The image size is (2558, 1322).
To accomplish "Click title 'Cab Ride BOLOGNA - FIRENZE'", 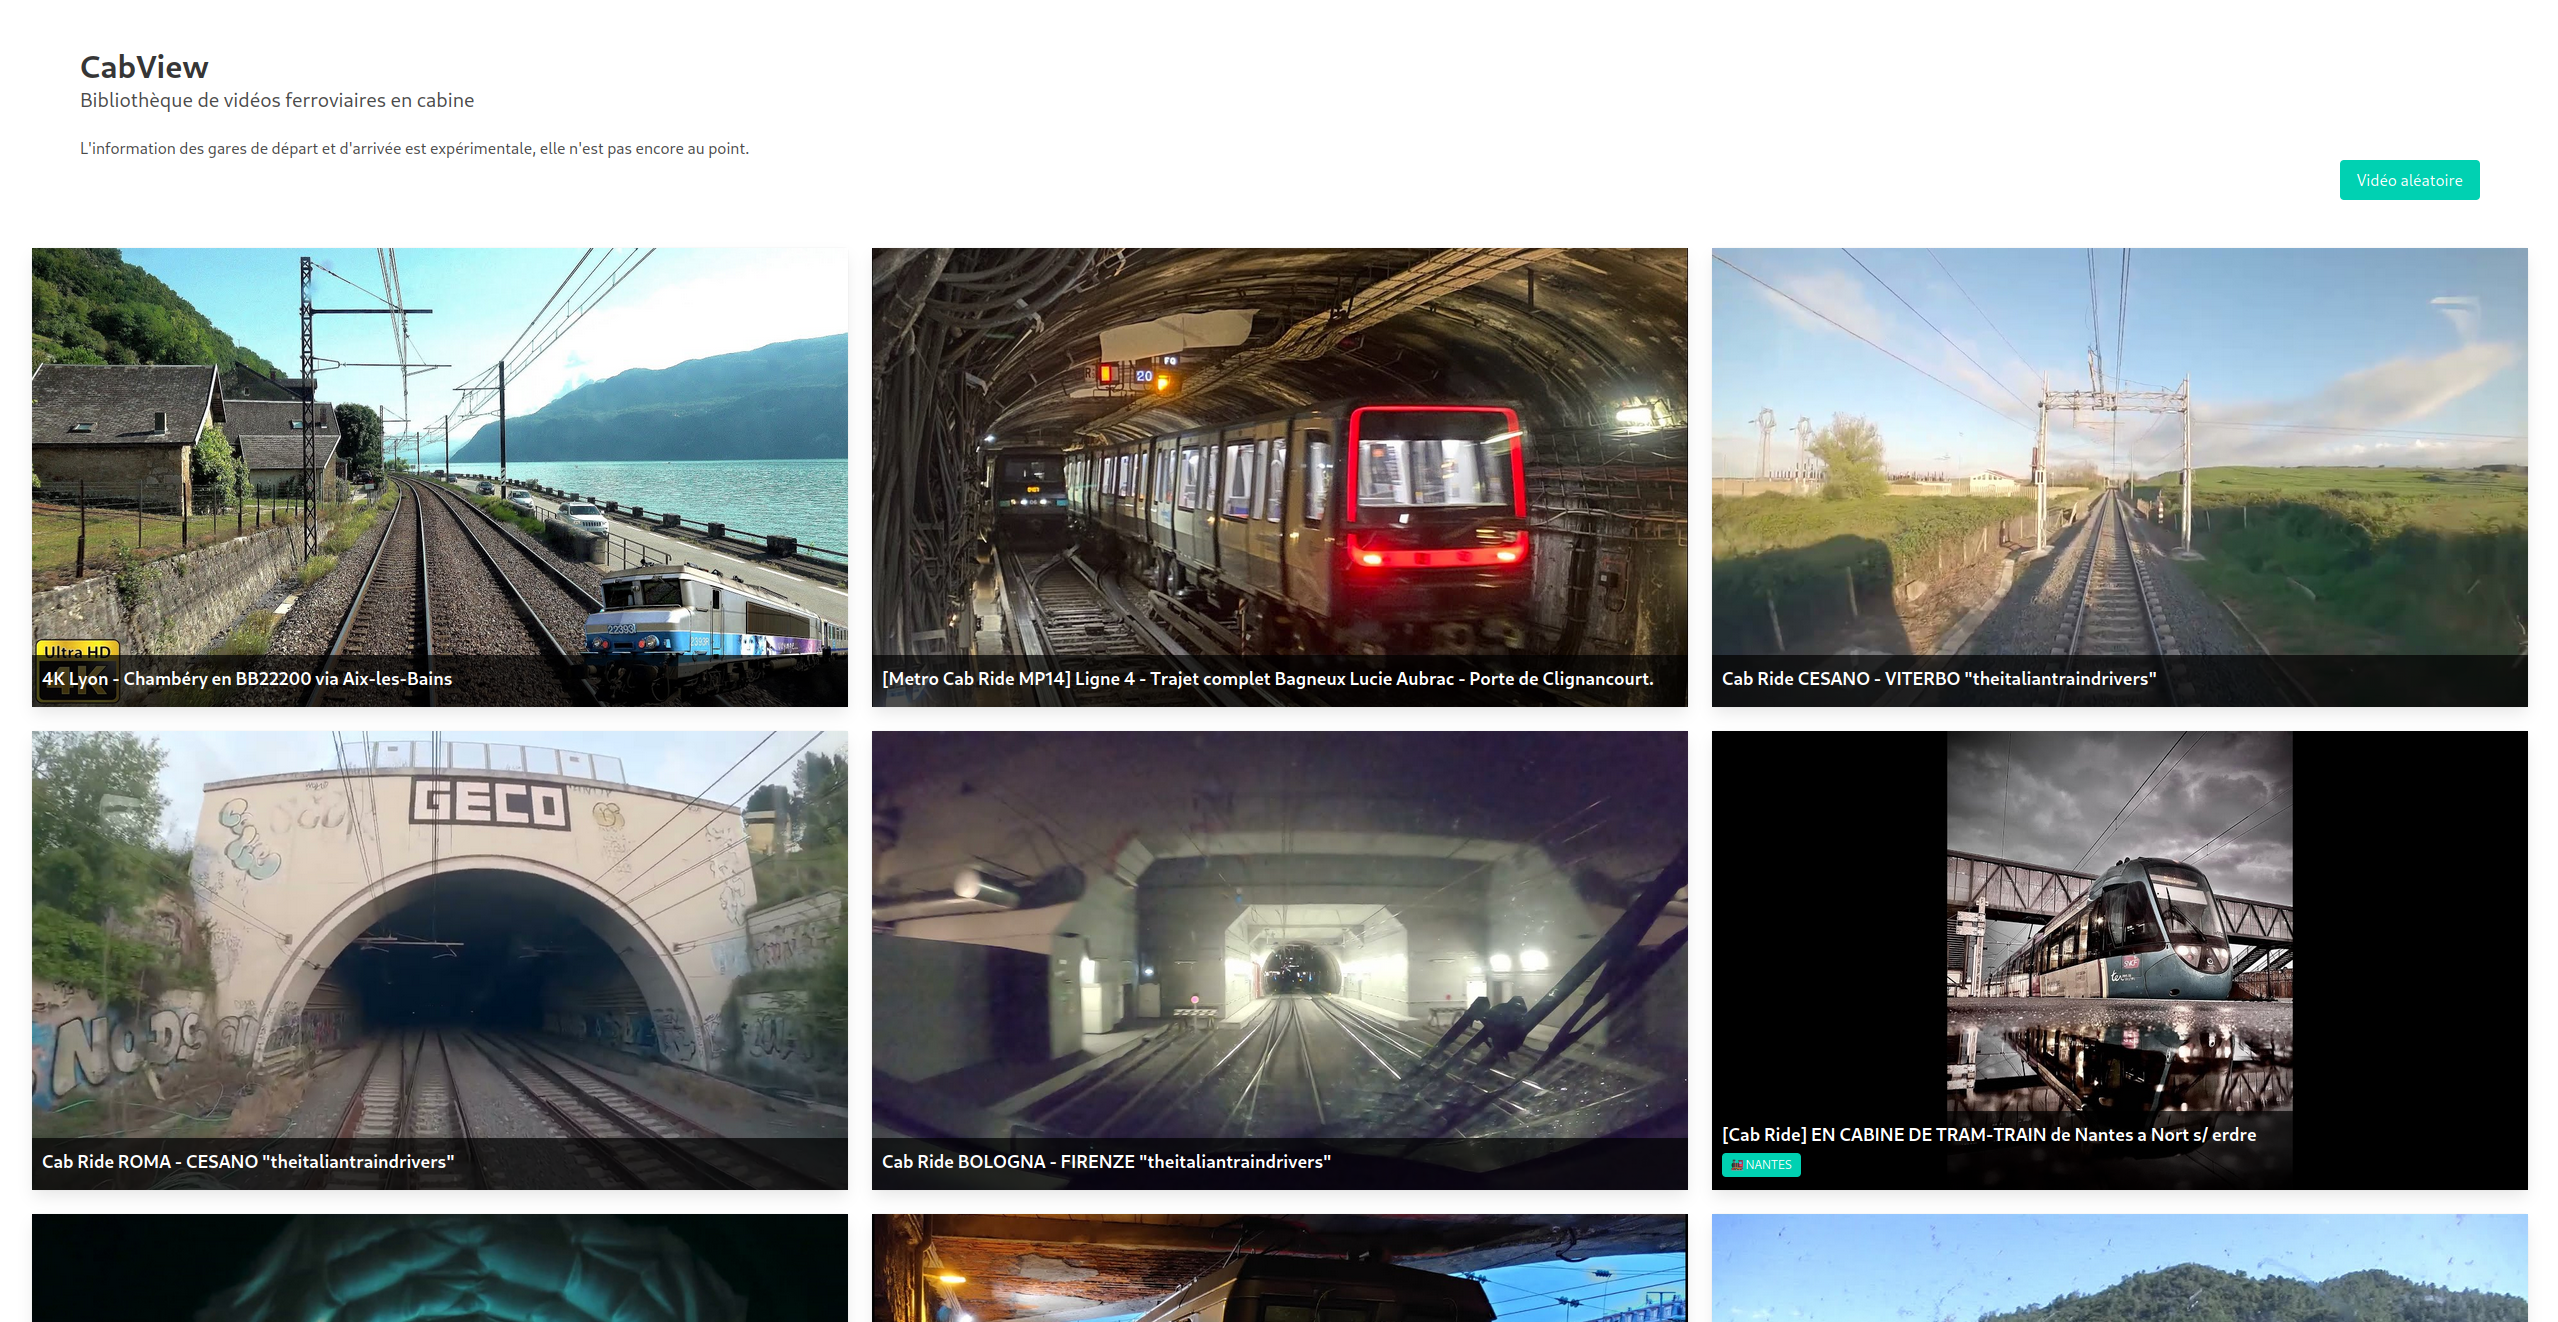I will click(1105, 1161).
